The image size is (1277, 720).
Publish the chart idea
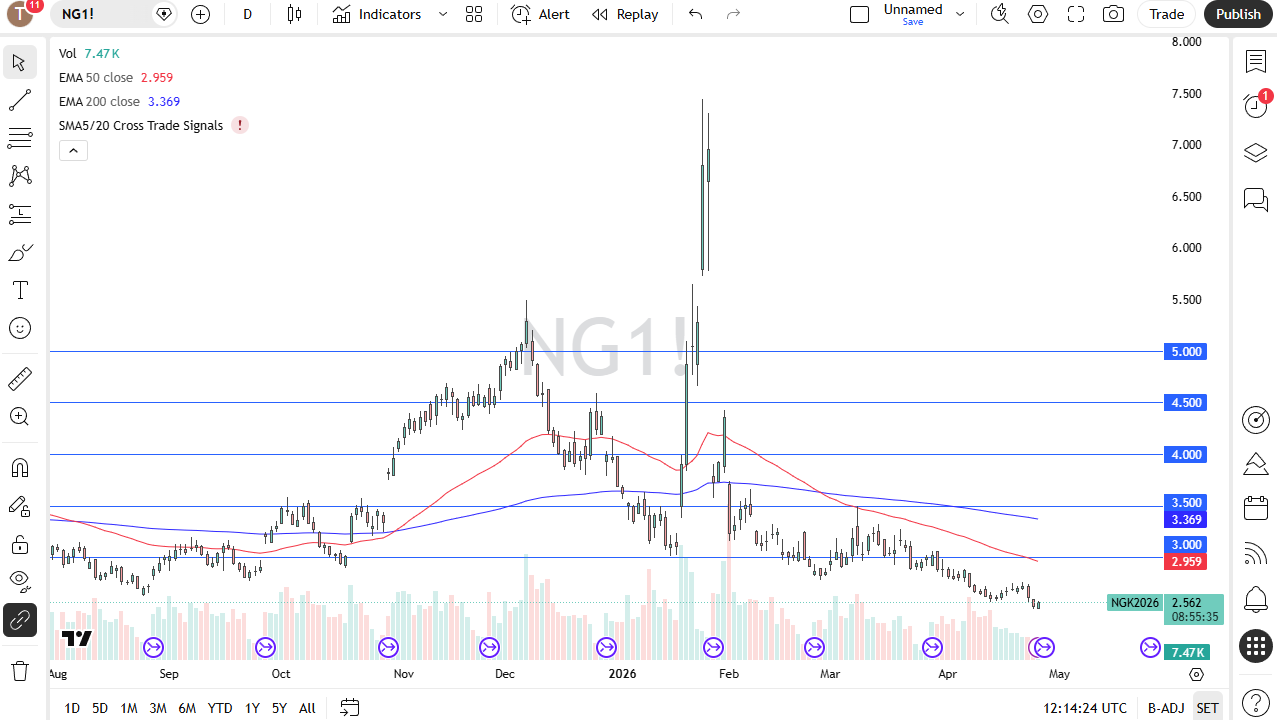point(1238,14)
